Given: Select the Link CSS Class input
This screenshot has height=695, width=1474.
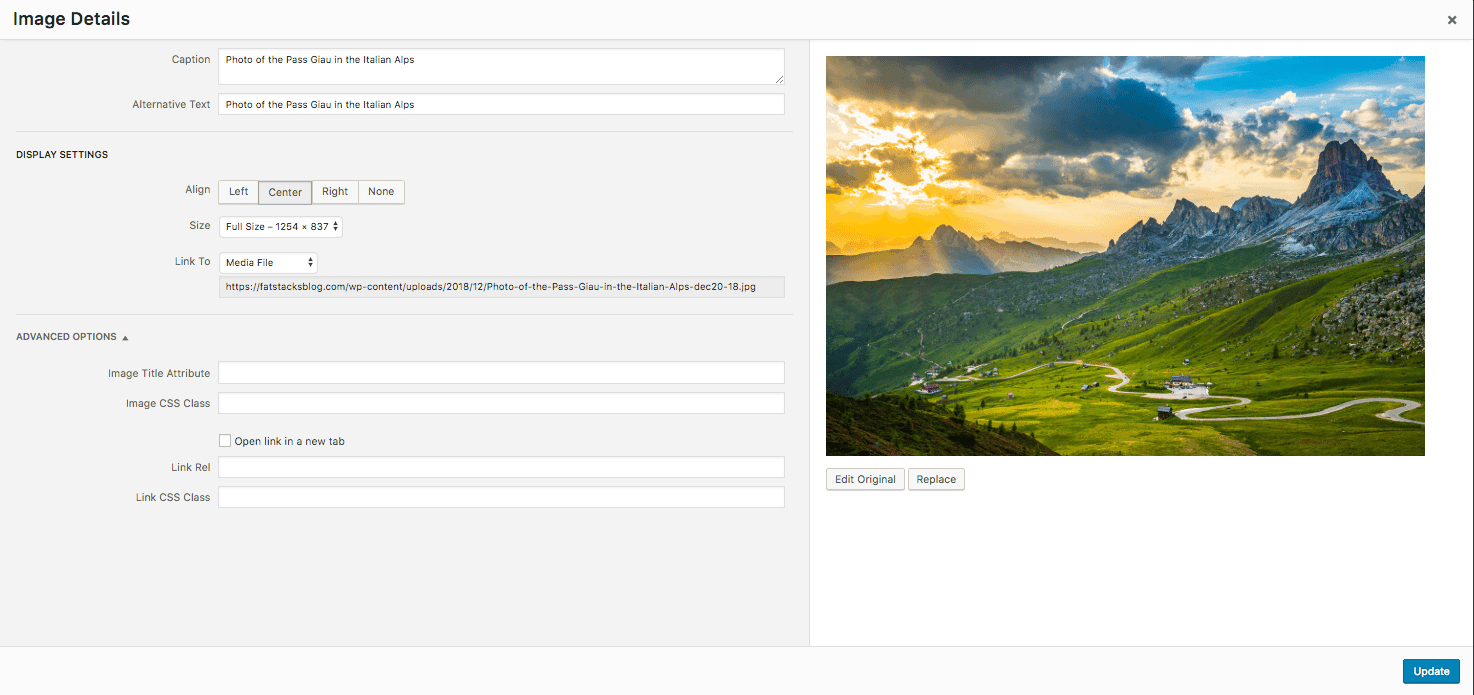Looking at the screenshot, I should coord(500,498).
